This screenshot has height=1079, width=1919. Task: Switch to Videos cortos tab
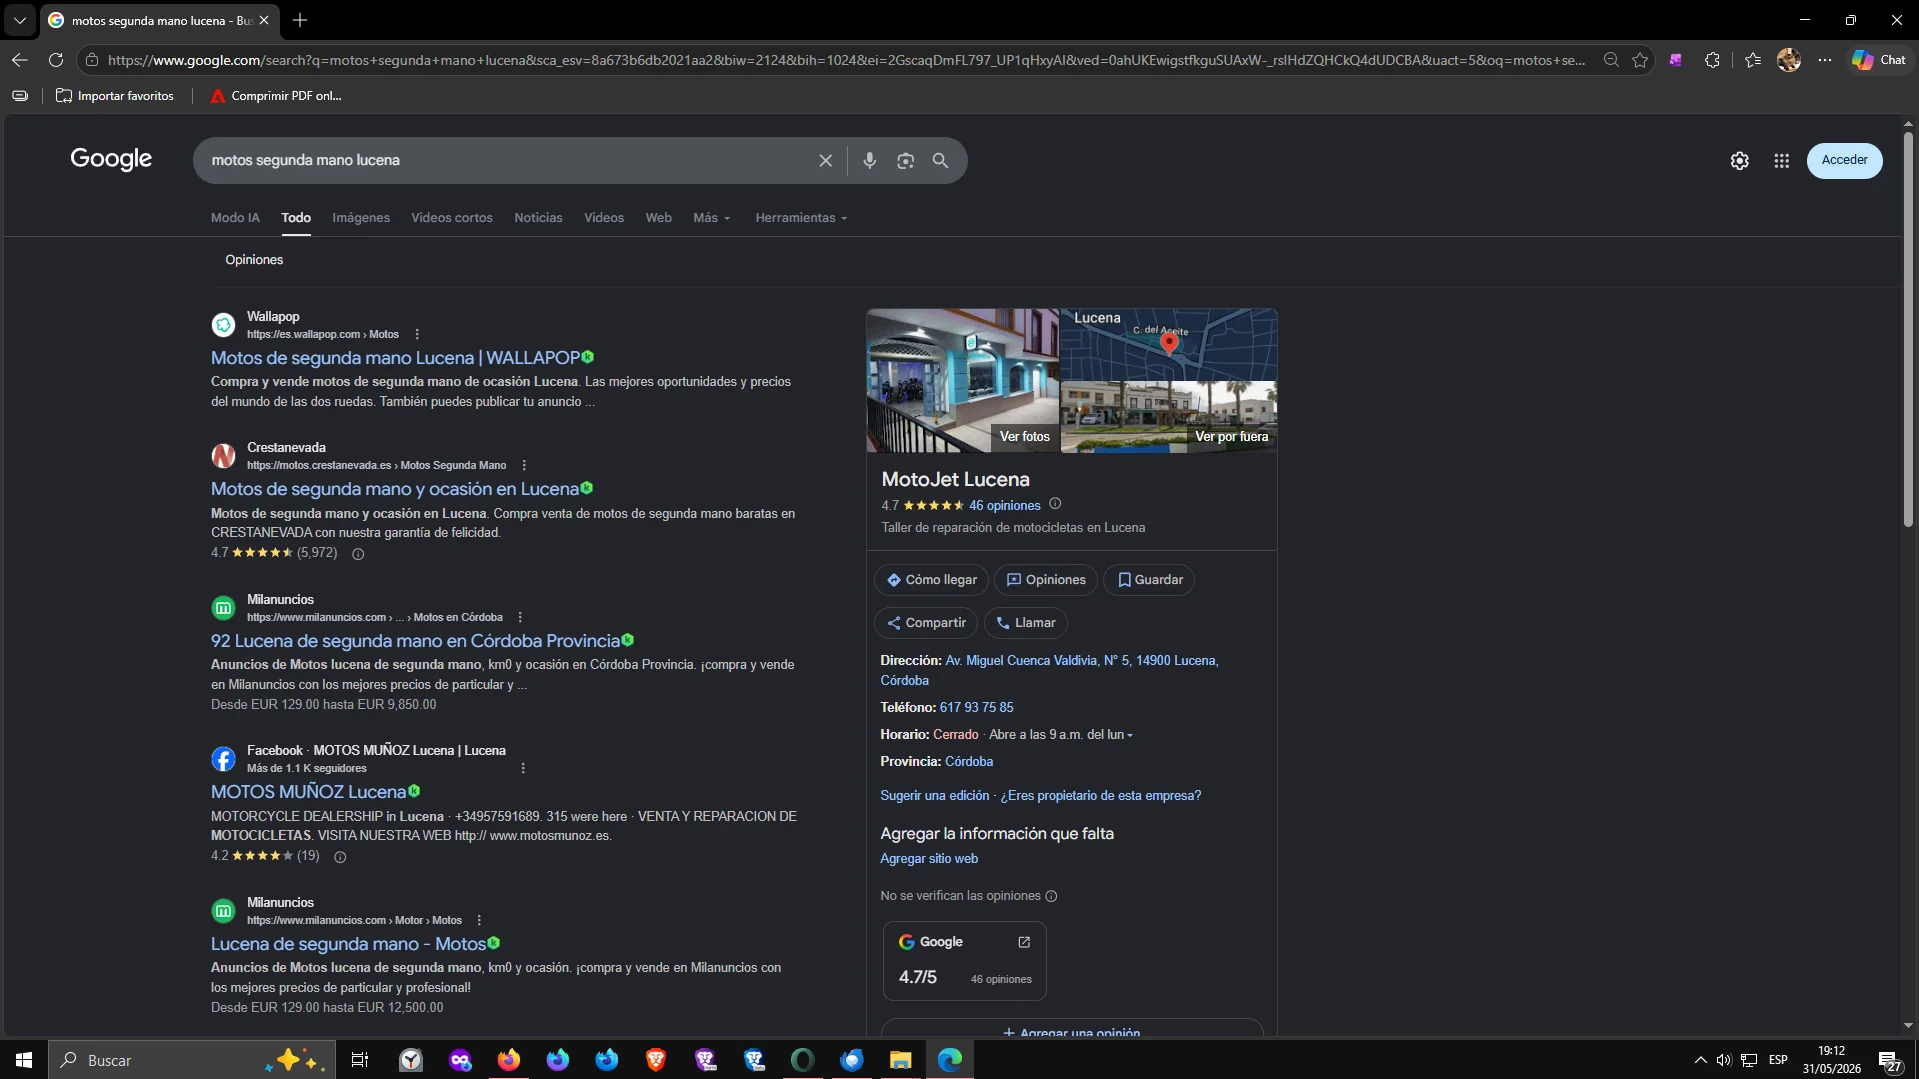(452, 218)
